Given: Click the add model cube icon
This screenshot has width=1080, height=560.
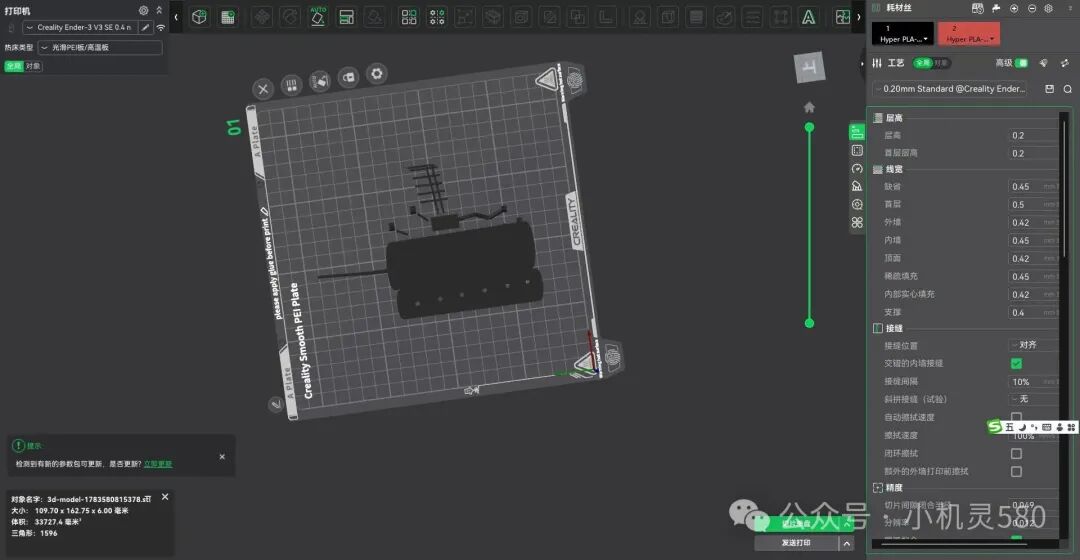Looking at the screenshot, I should pyautogui.click(x=200, y=17).
